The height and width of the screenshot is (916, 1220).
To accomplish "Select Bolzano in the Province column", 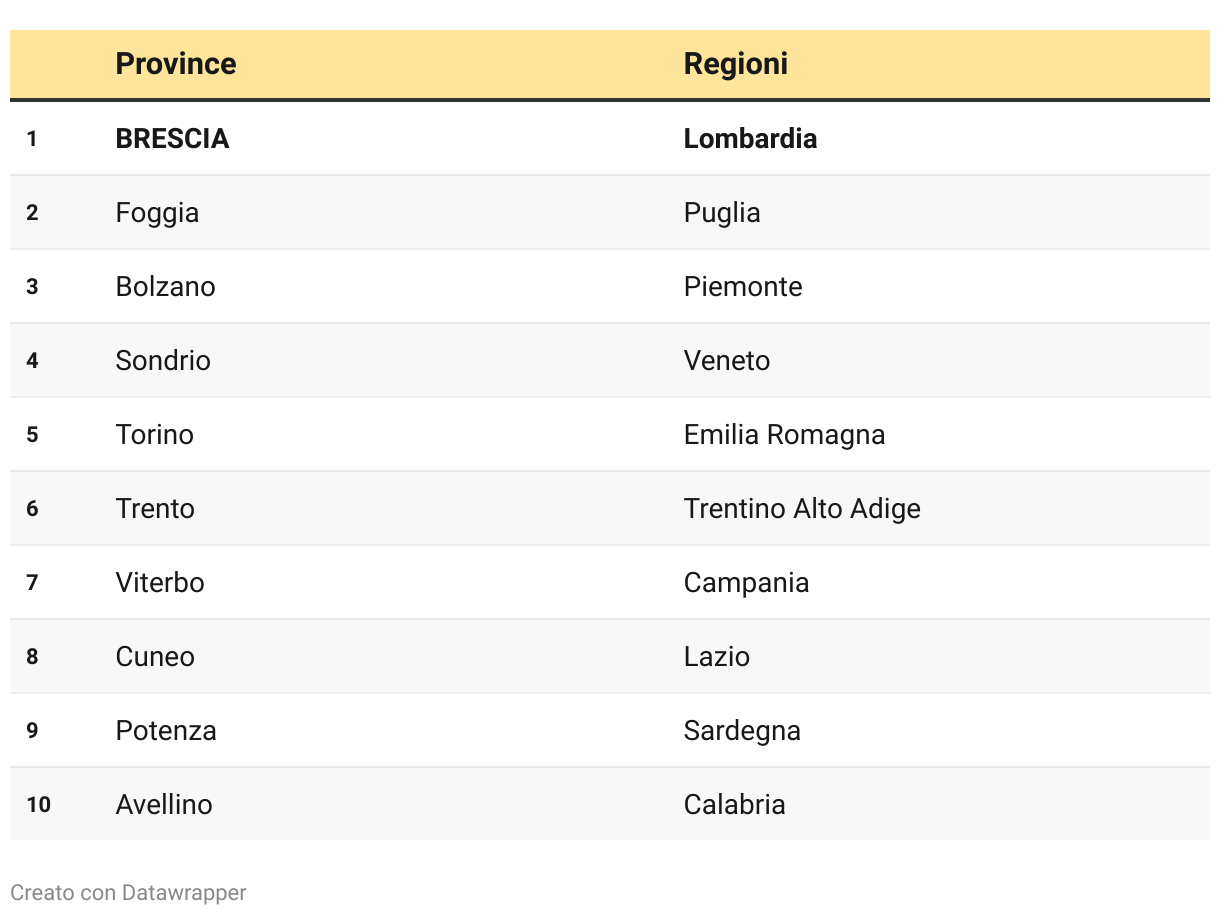I will [x=165, y=286].
